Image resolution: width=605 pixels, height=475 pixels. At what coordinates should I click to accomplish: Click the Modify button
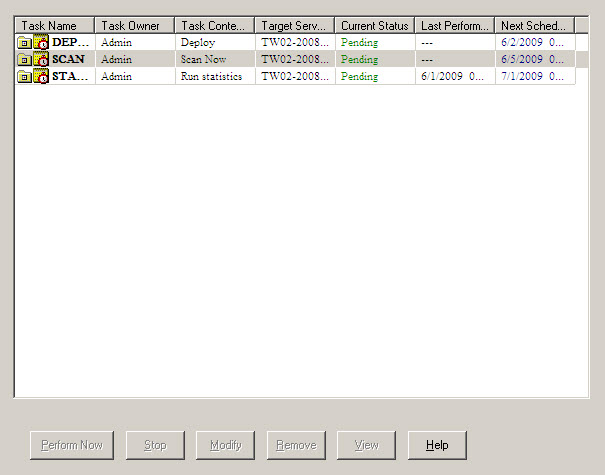[226, 445]
